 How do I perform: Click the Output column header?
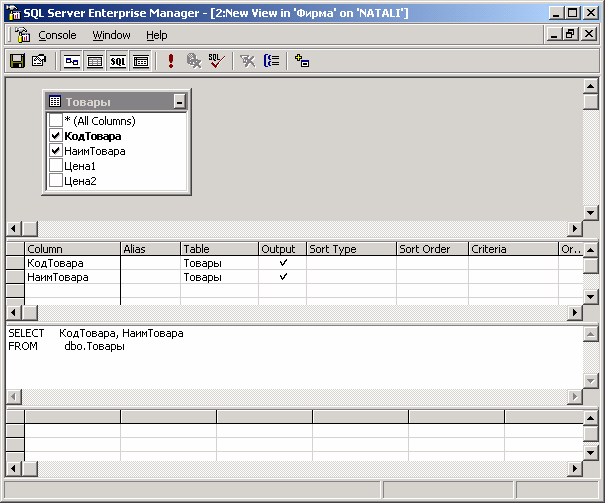[282, 249]
